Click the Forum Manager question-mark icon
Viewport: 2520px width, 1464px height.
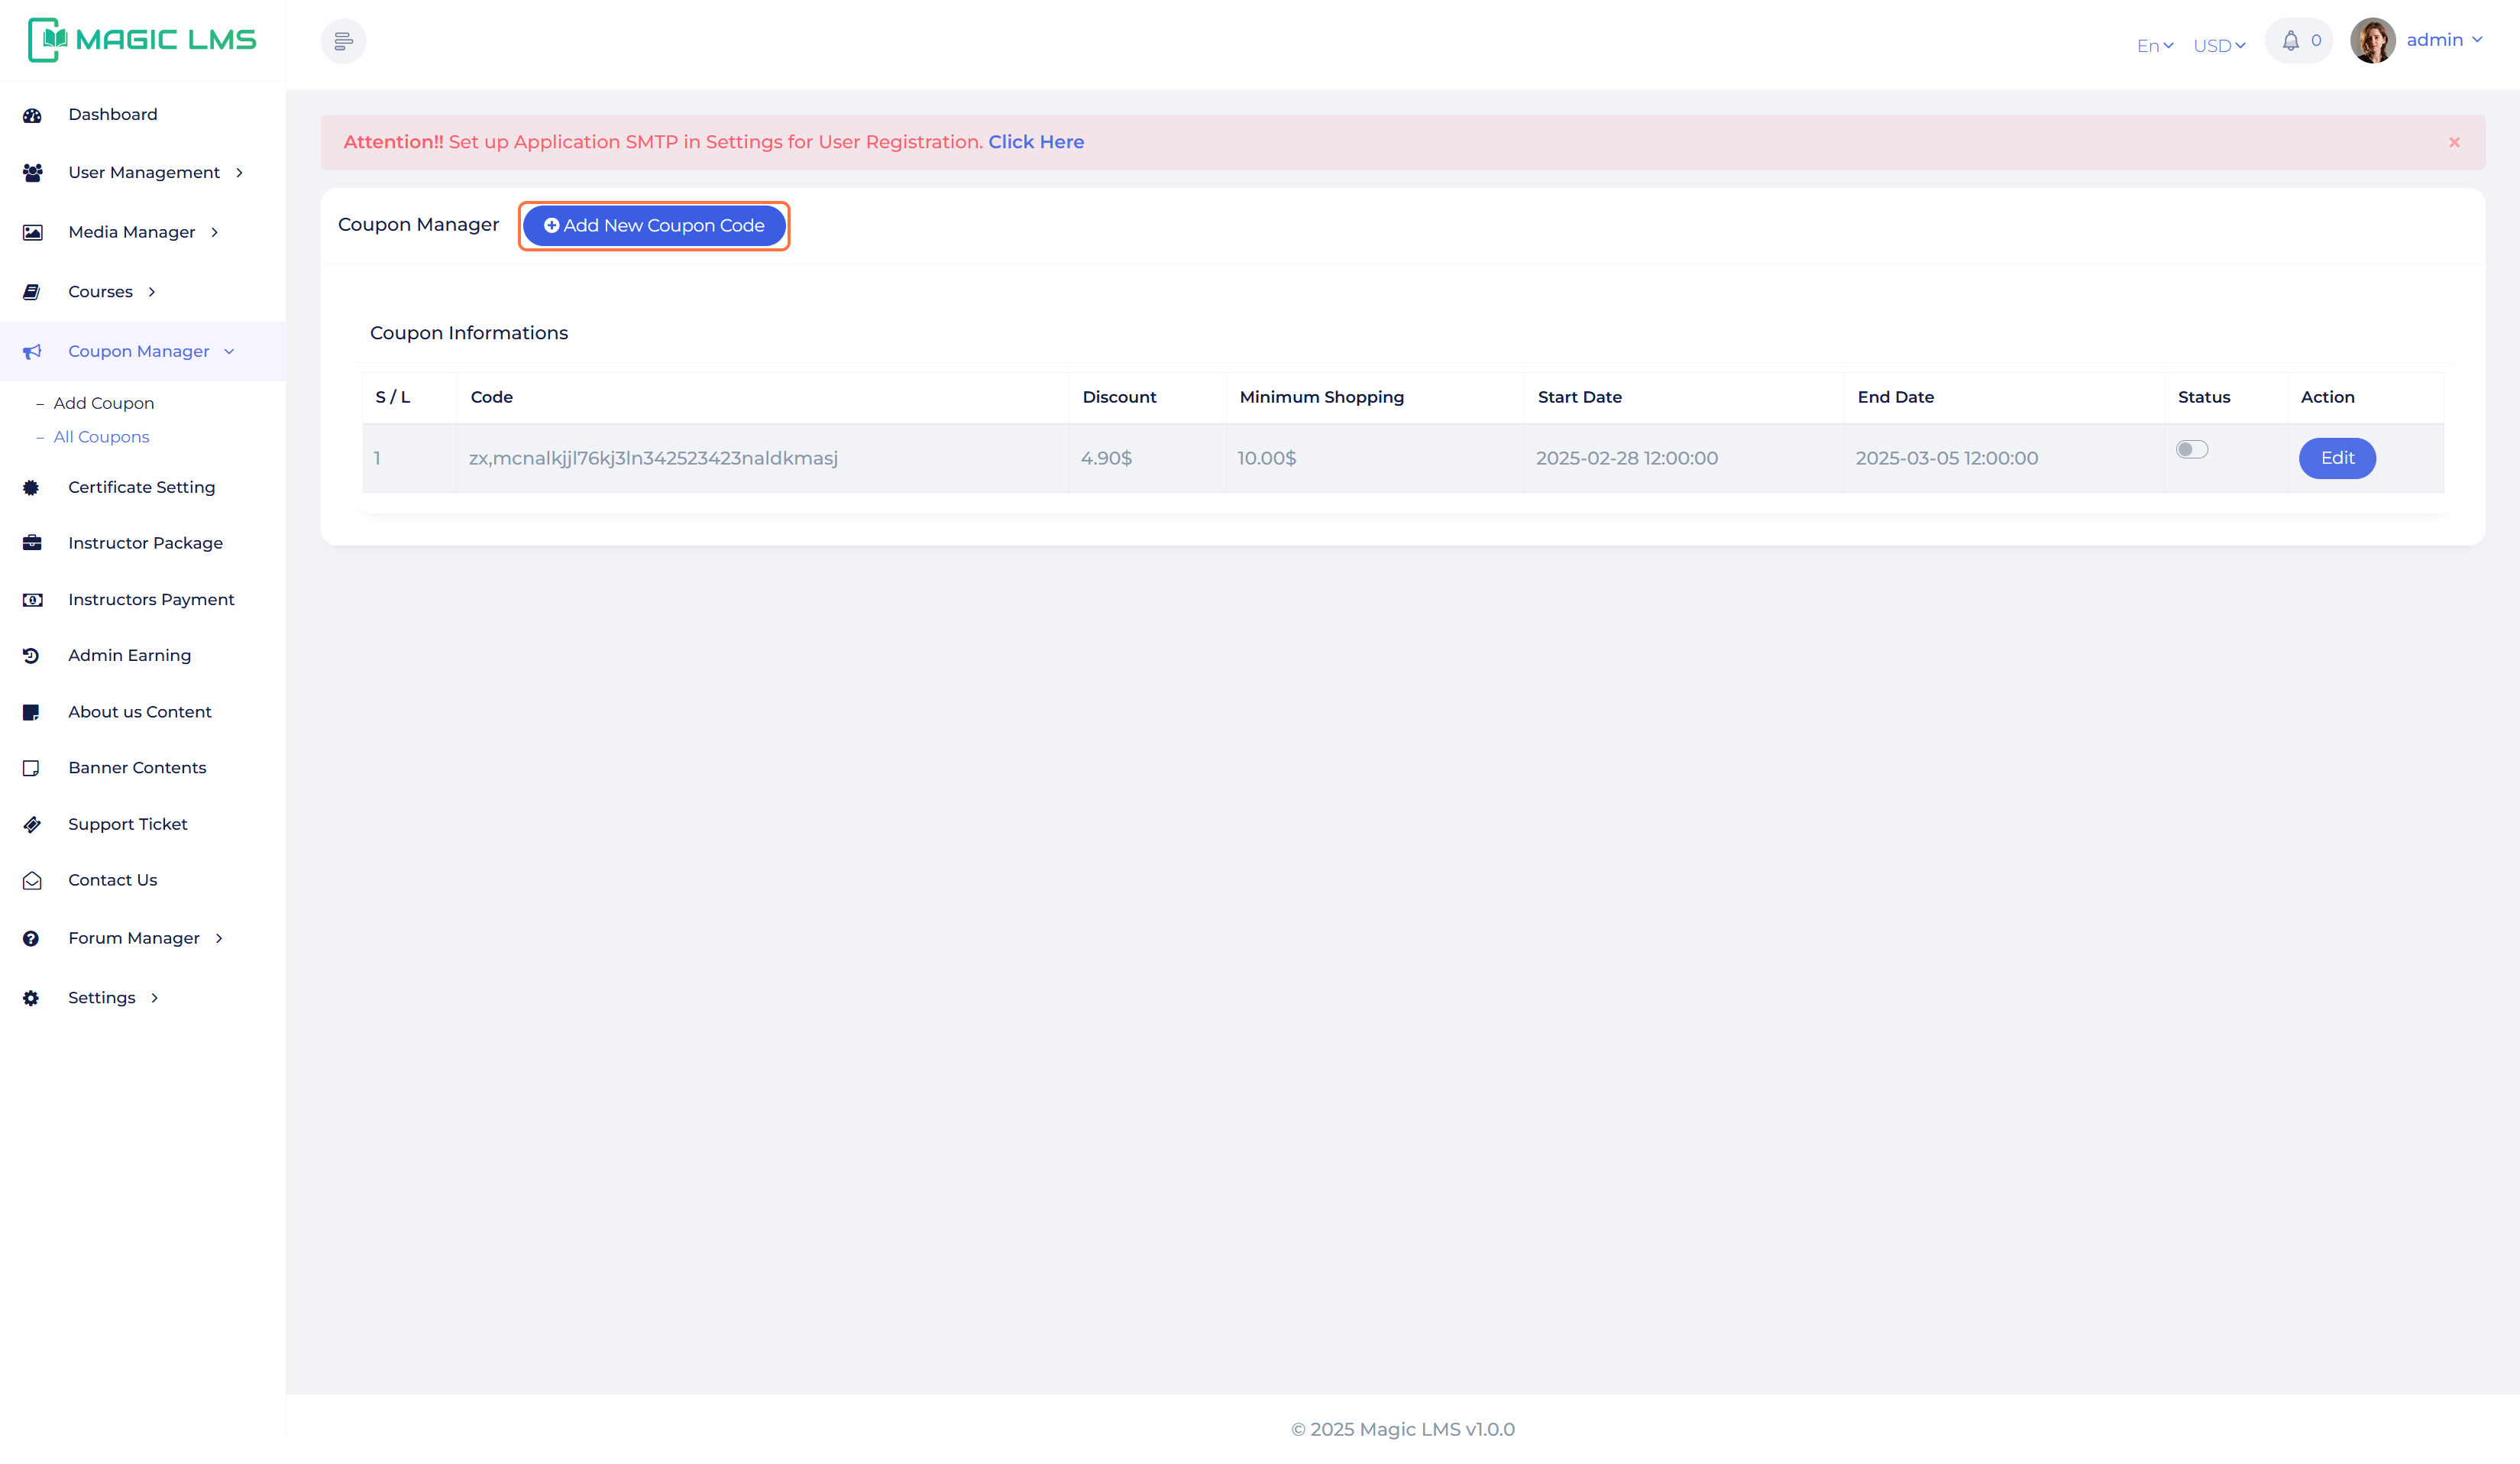pyautogui.click(x=31, y=938)
